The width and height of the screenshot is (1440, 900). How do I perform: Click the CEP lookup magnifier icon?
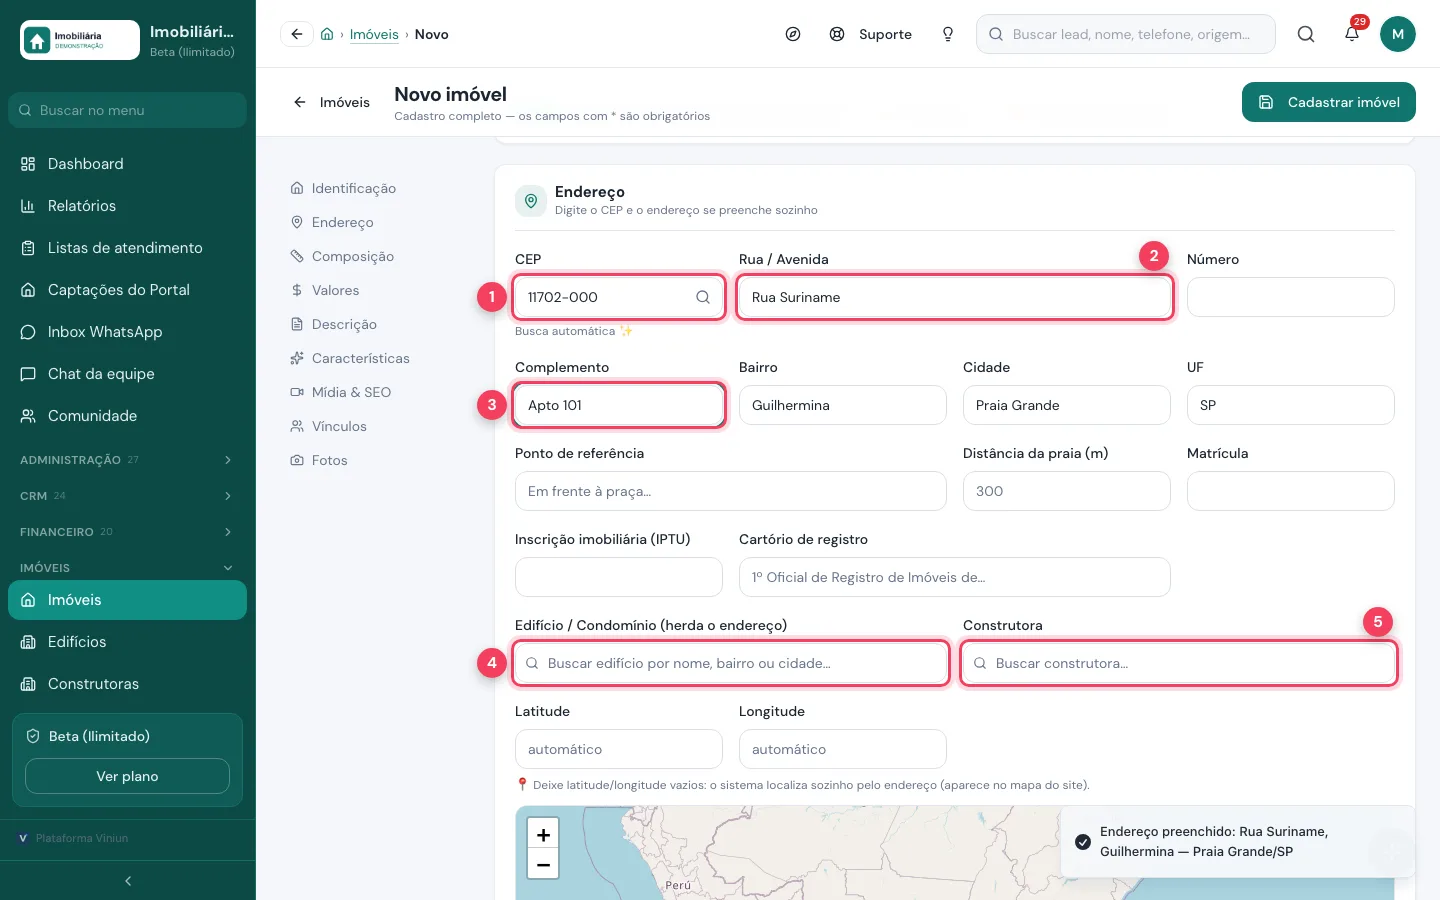click(703, 297)
